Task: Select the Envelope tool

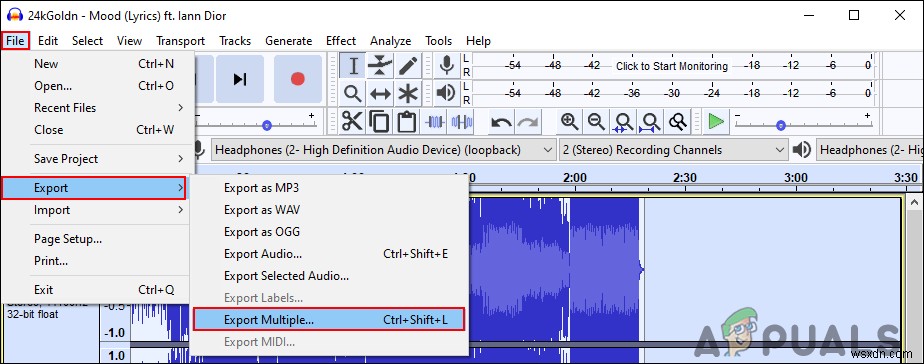Action: click(x=380, y=66)
